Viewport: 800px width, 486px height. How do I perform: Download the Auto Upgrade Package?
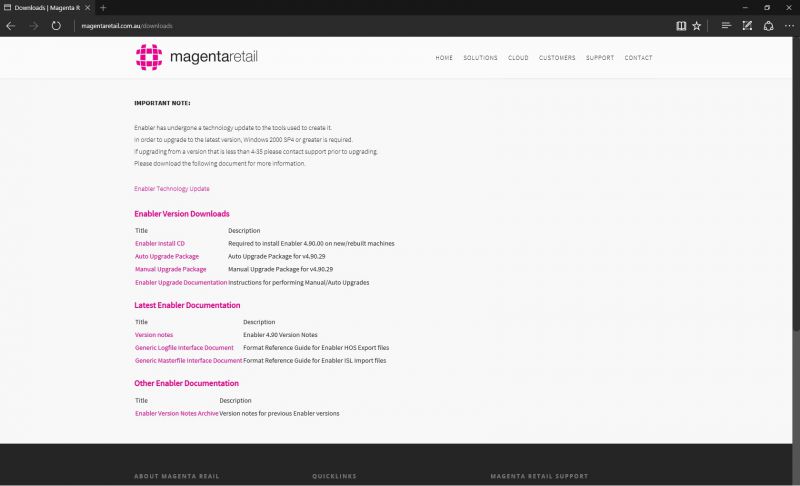point(167,257)
